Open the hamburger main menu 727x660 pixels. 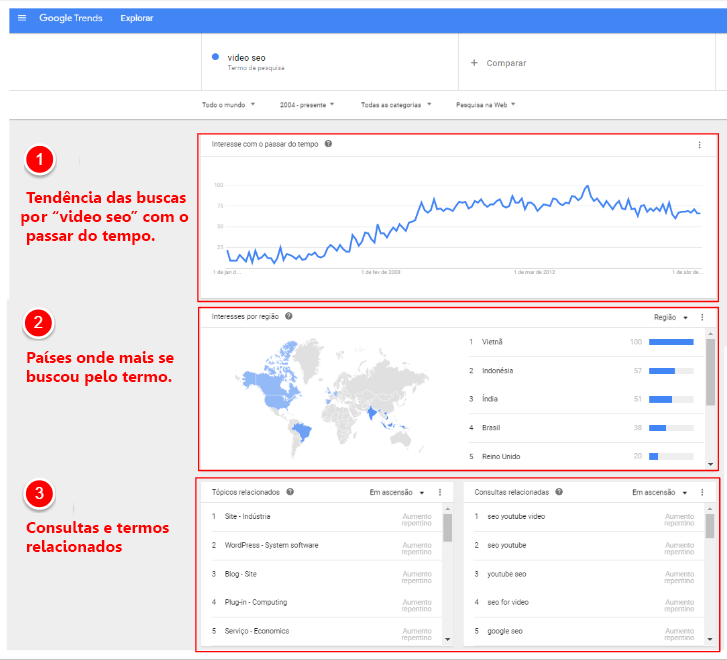point(22,18)
